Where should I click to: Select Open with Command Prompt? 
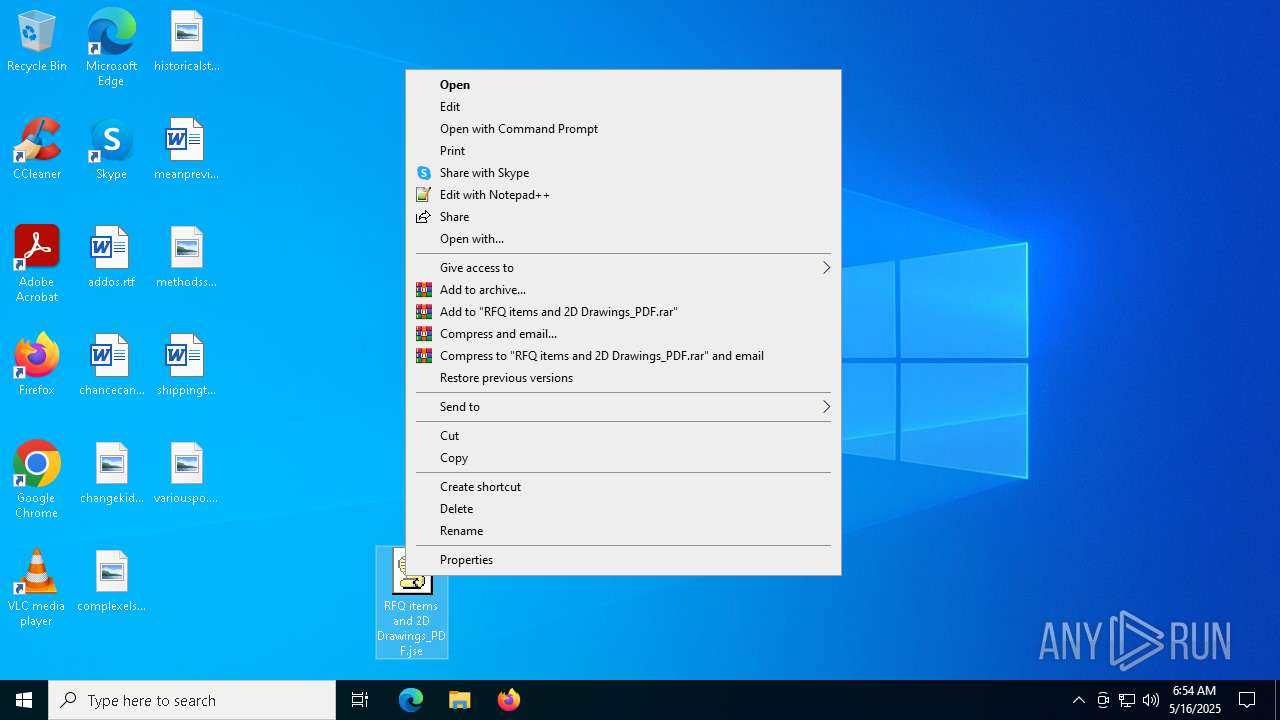point(623,129)
